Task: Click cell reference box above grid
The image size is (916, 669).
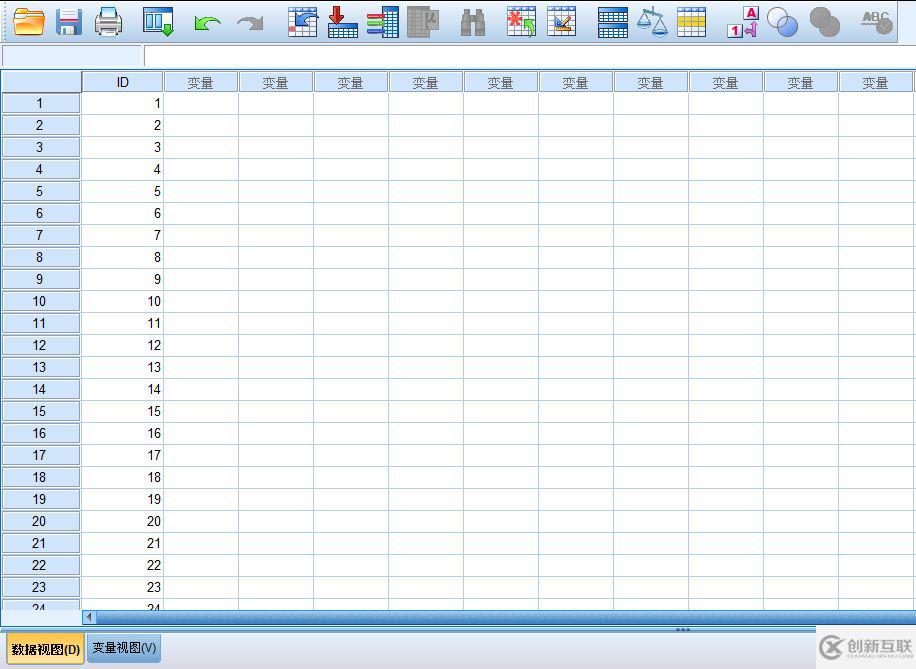Action: (72, 56)
